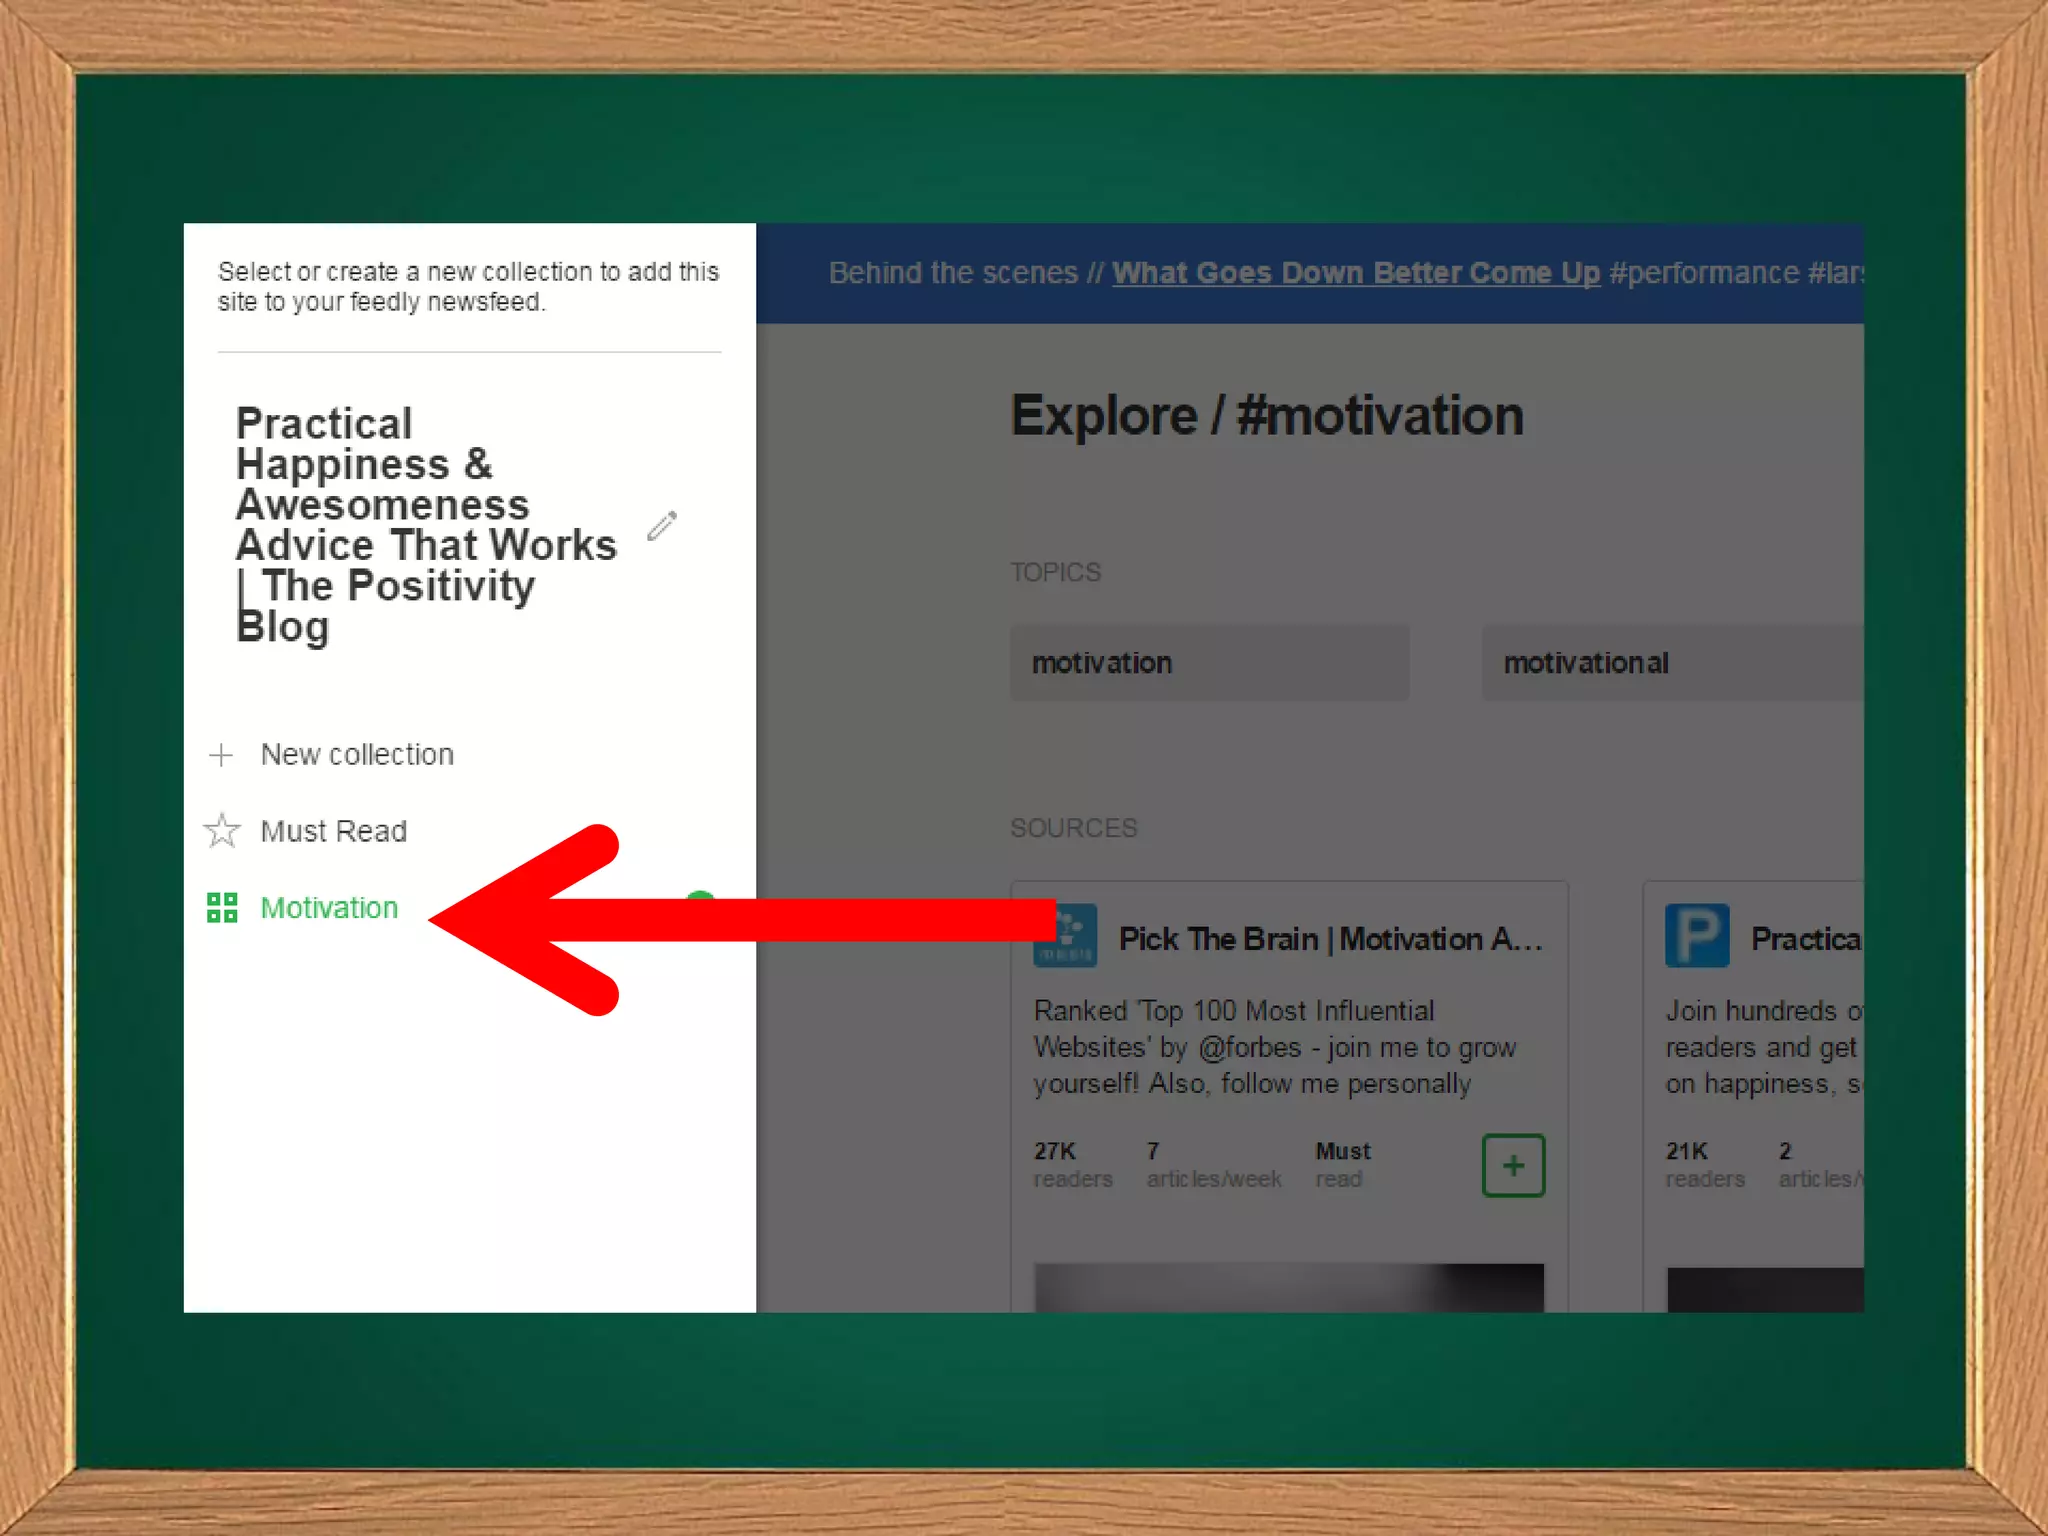Click the blue P logo of Practical source
The width and height of the screenshot is (2048, 1536).
pyautogui.click(x=1696, y=936)
